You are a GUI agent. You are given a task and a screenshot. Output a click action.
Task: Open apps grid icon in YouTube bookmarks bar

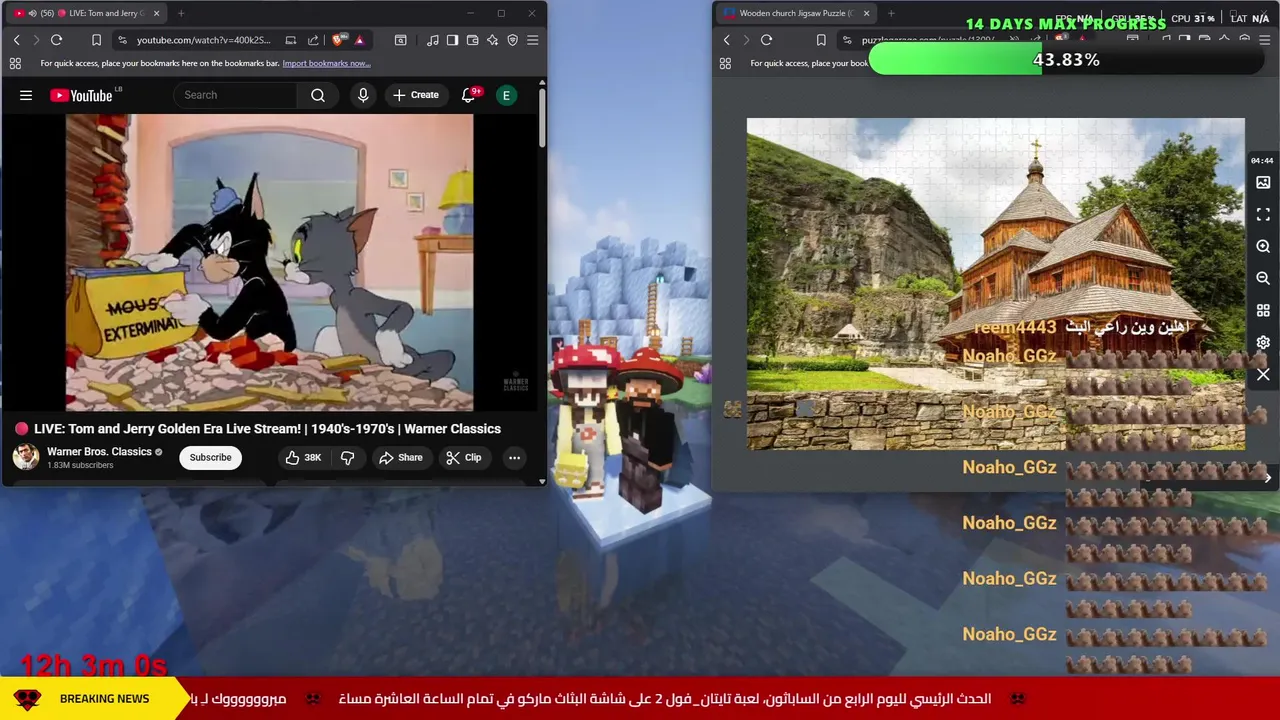coord(15,63)
